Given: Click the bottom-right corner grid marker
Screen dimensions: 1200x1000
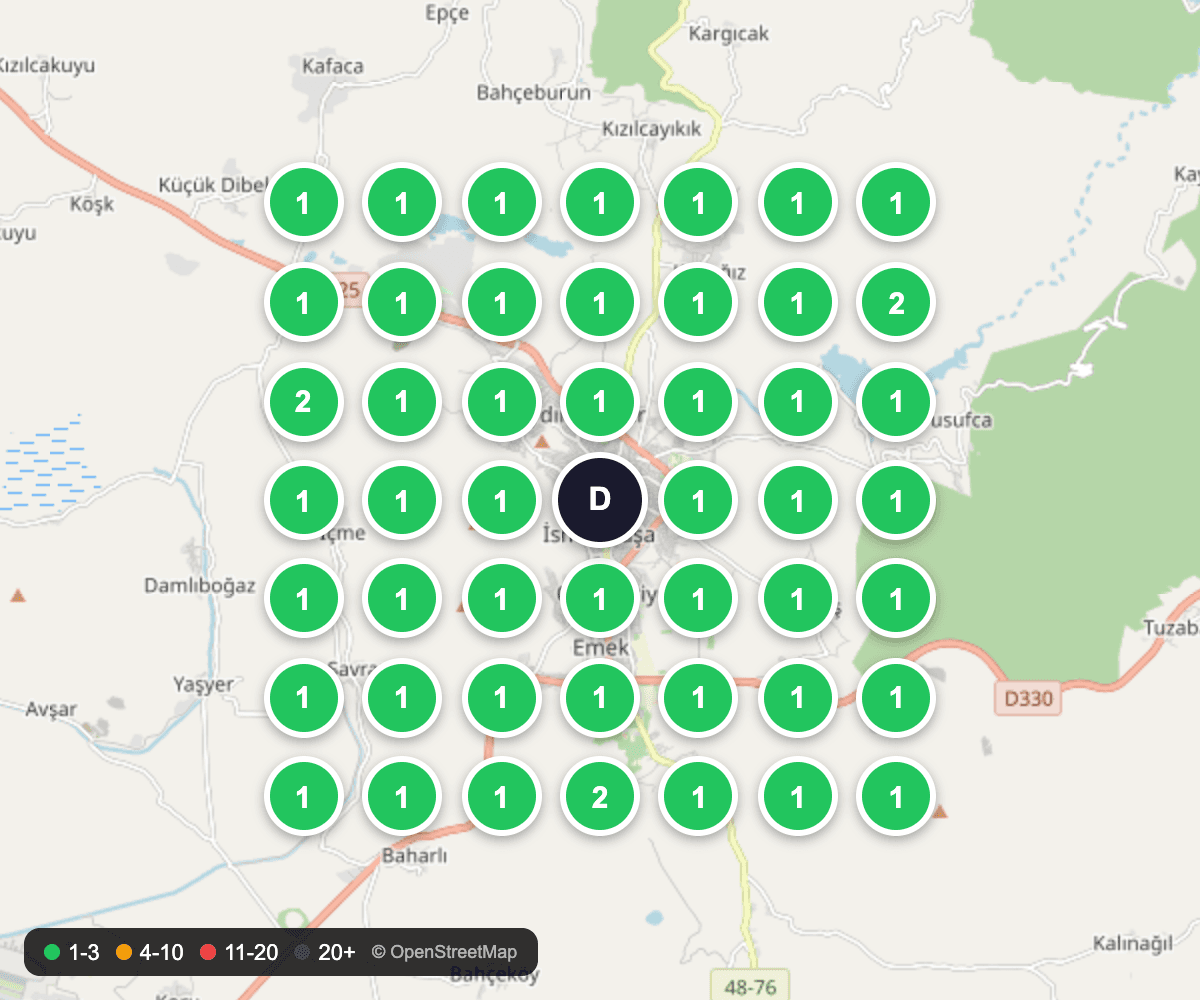Looking at the screenshot, I should click(x=896, y=797).
